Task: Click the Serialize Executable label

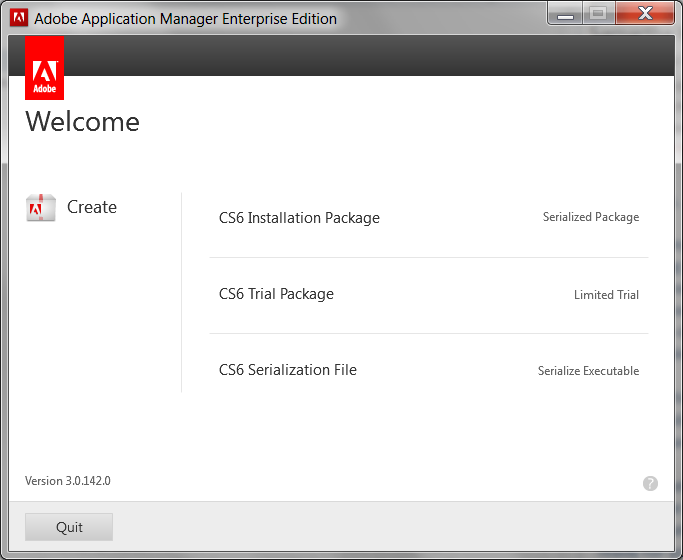Action: pos(588,371)
